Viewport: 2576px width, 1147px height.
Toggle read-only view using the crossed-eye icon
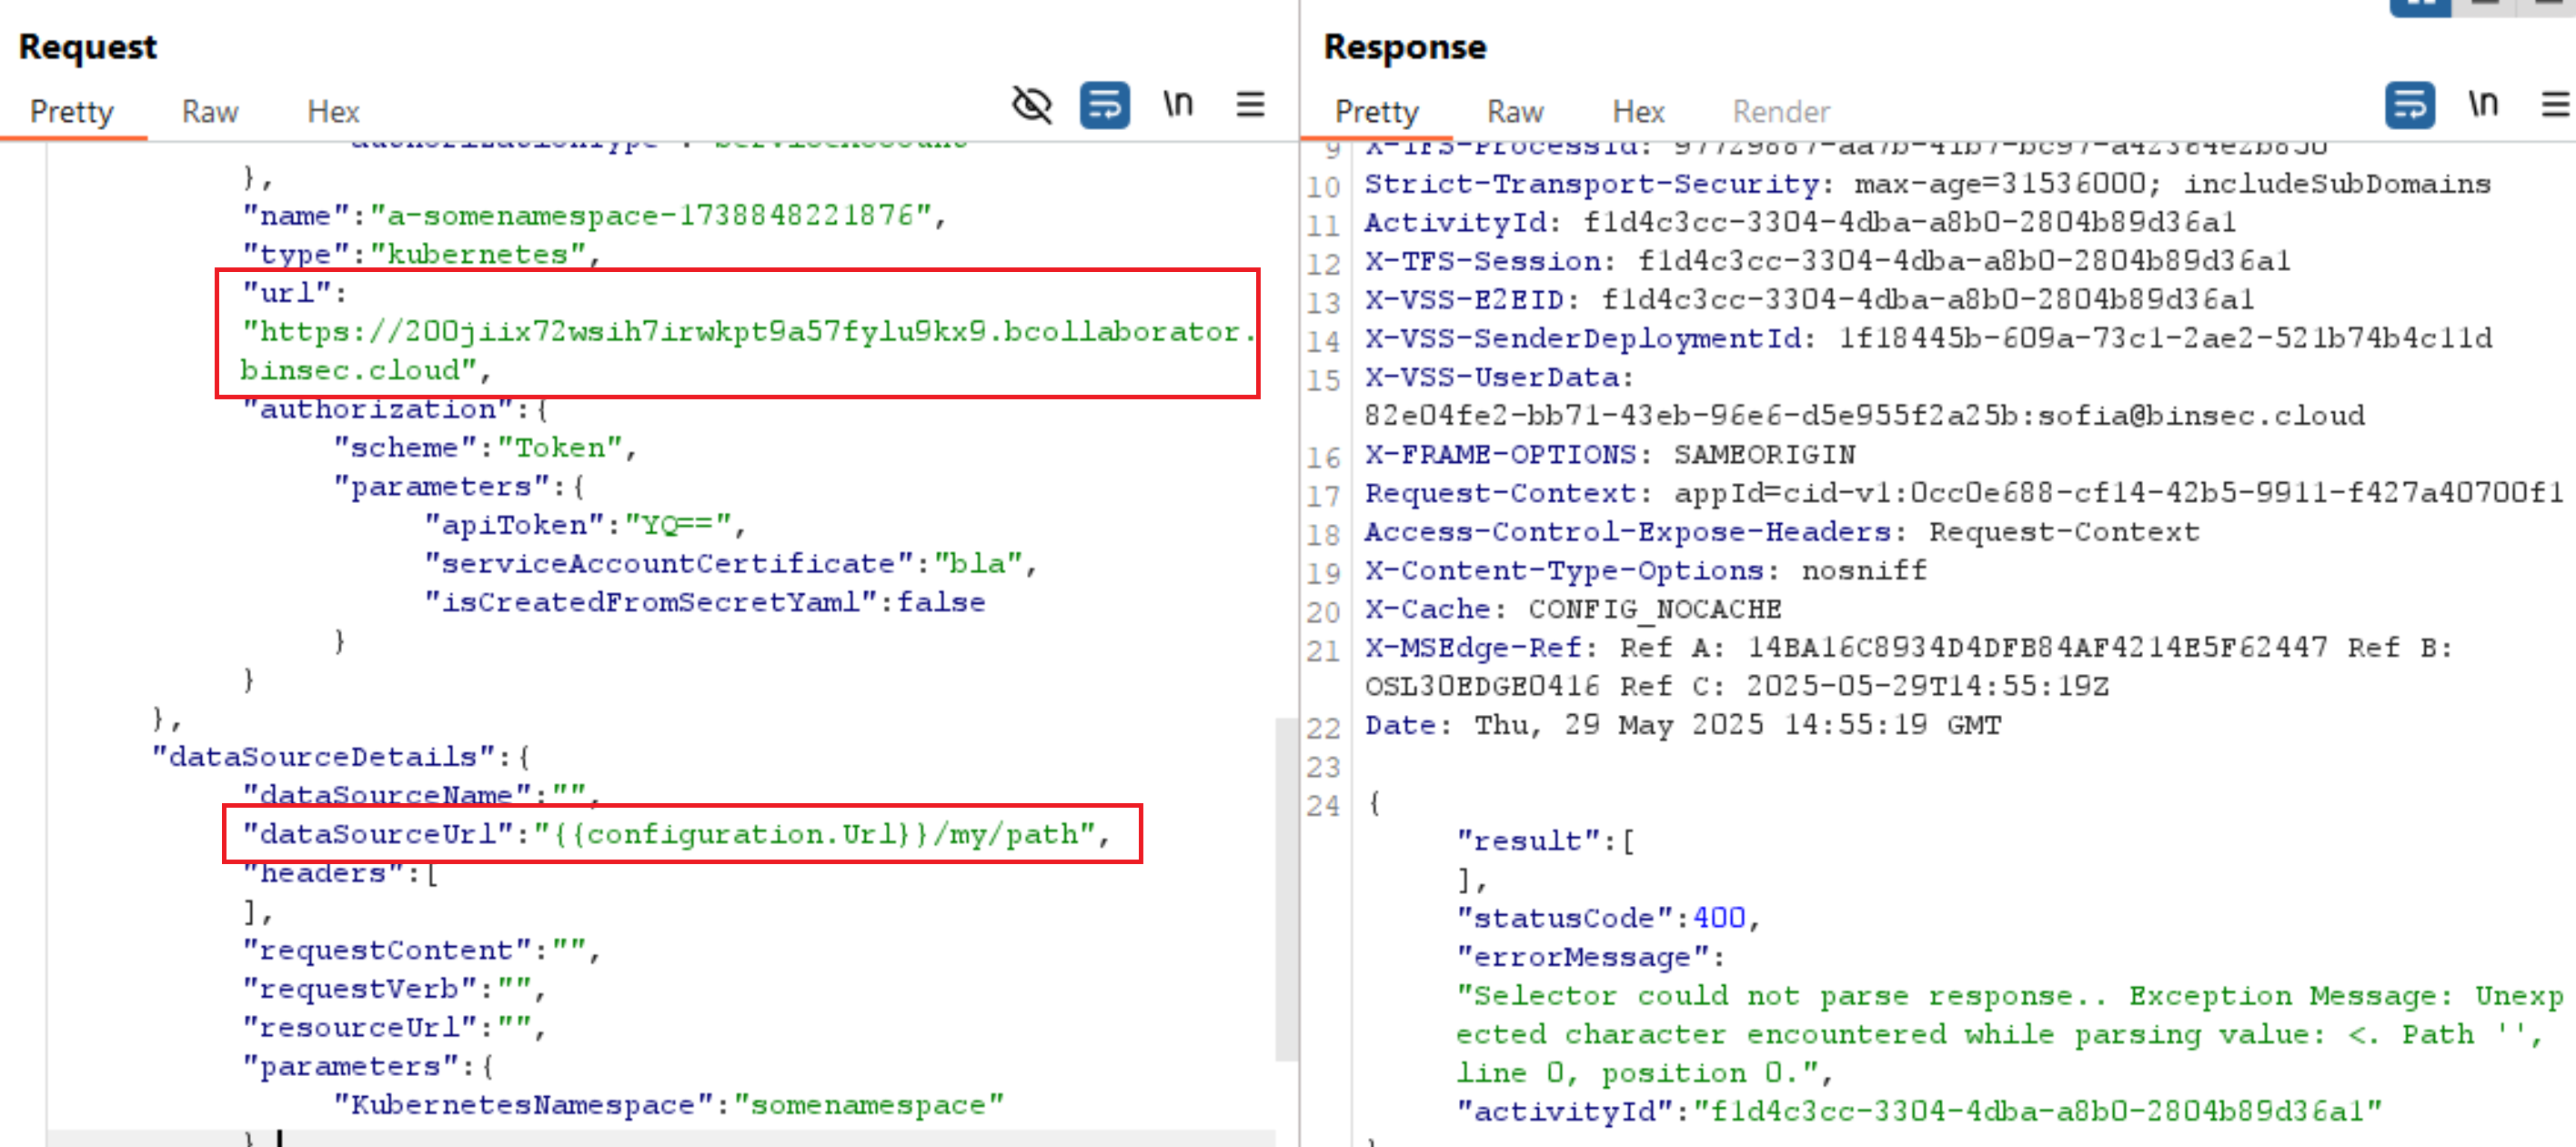click(x=1032, y=103)
